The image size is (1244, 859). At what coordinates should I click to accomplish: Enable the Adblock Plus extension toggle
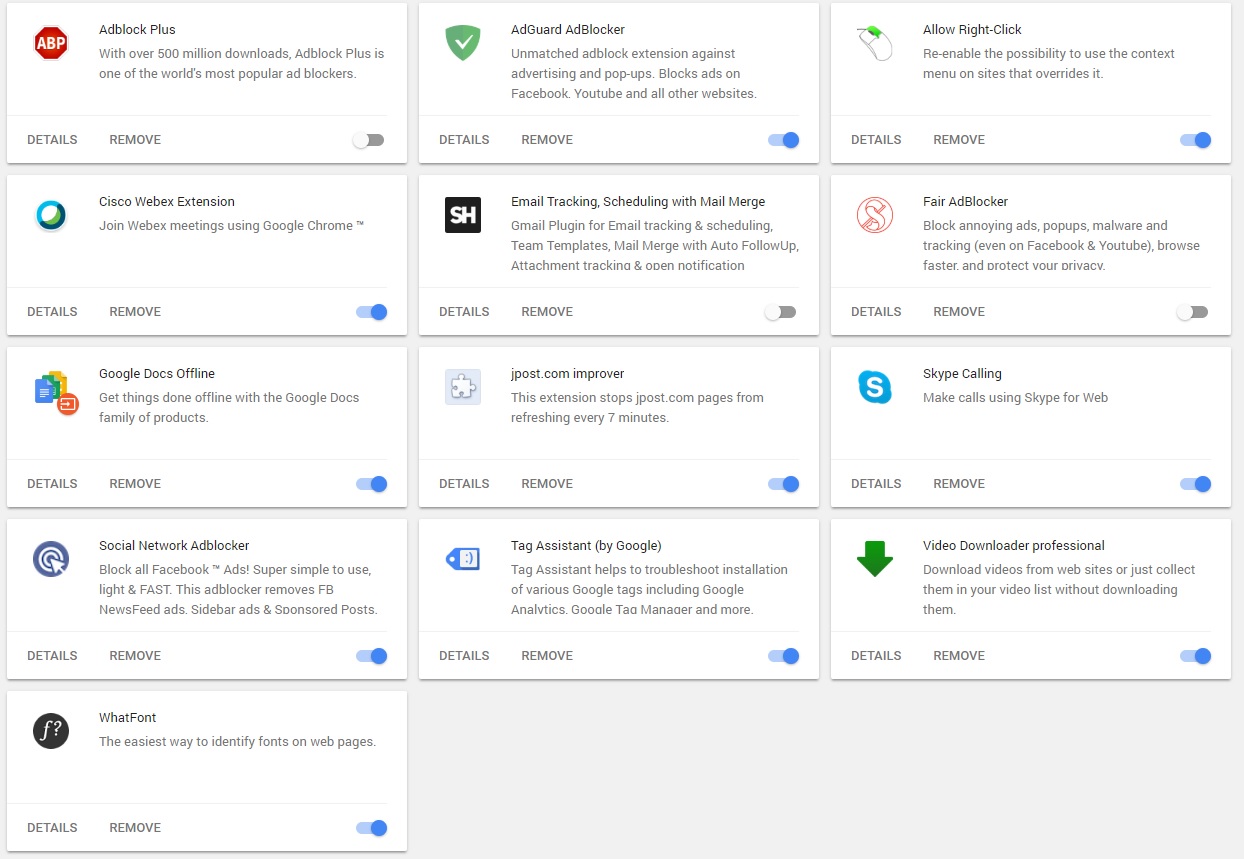click(x=369, y=140)
